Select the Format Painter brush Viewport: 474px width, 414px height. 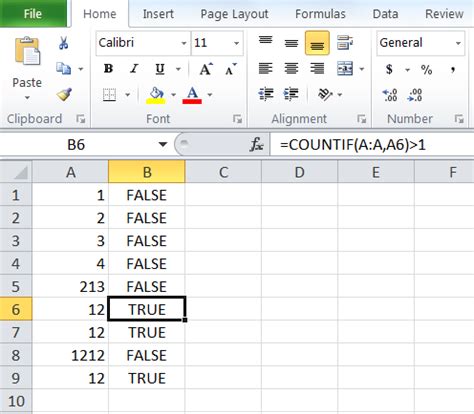[64, 95]
